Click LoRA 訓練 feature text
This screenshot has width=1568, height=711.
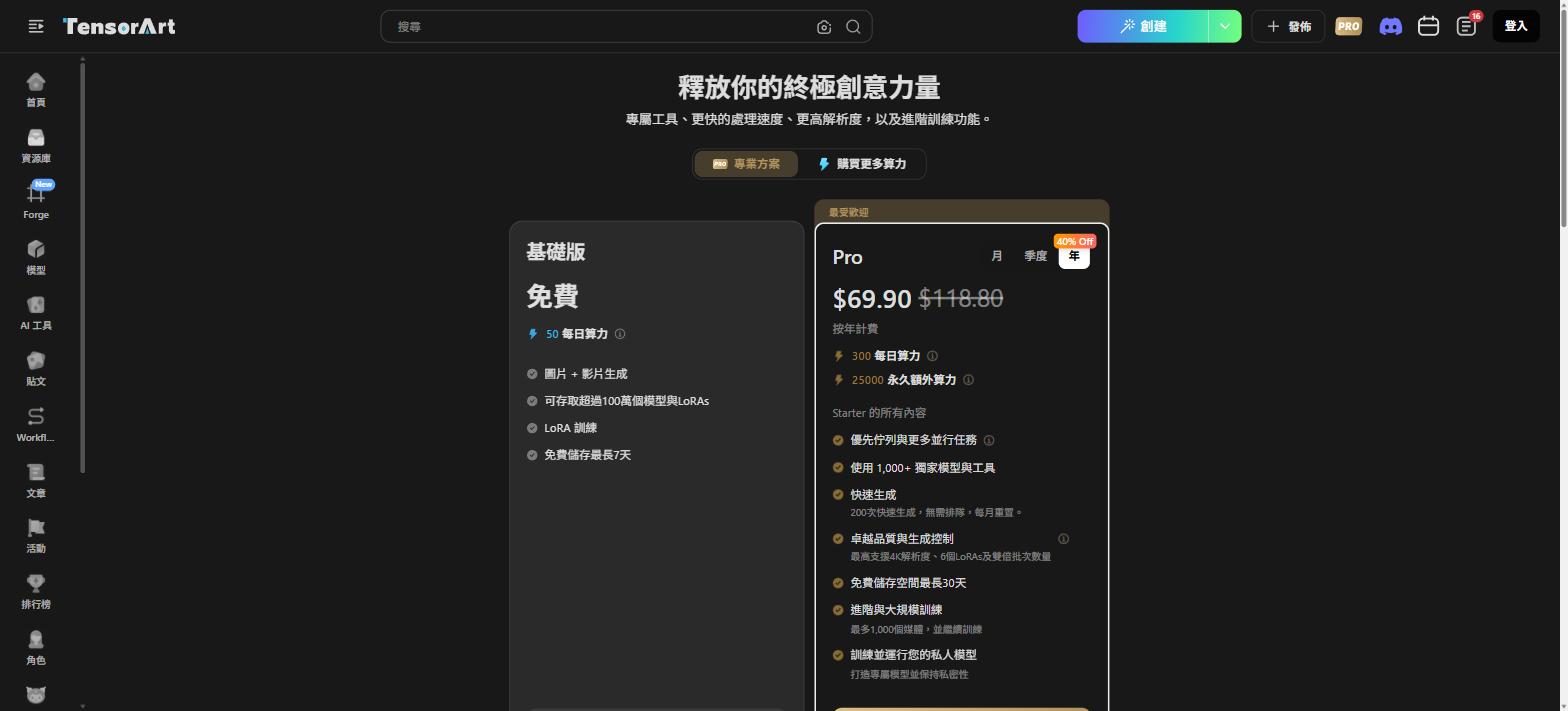(x=570, y=428)
